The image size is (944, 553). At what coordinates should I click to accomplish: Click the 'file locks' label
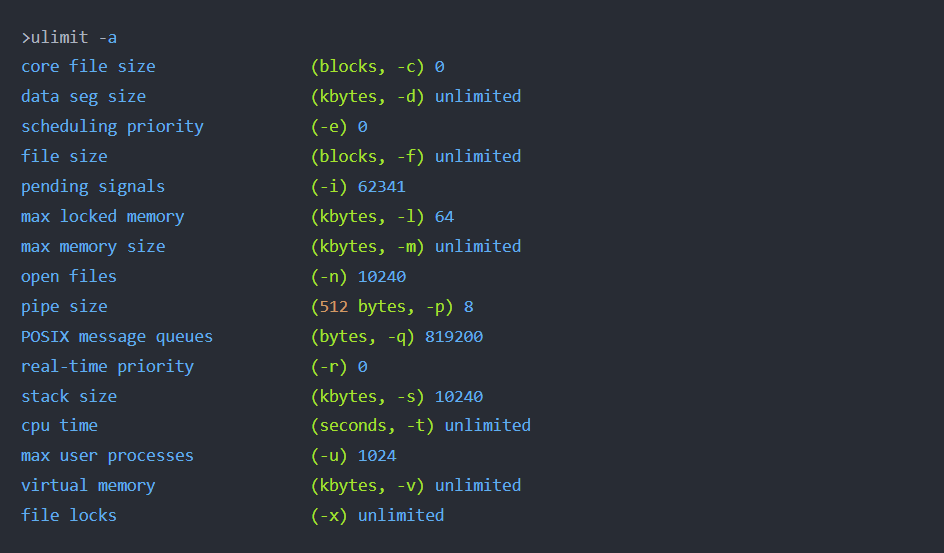coord(69,516)
